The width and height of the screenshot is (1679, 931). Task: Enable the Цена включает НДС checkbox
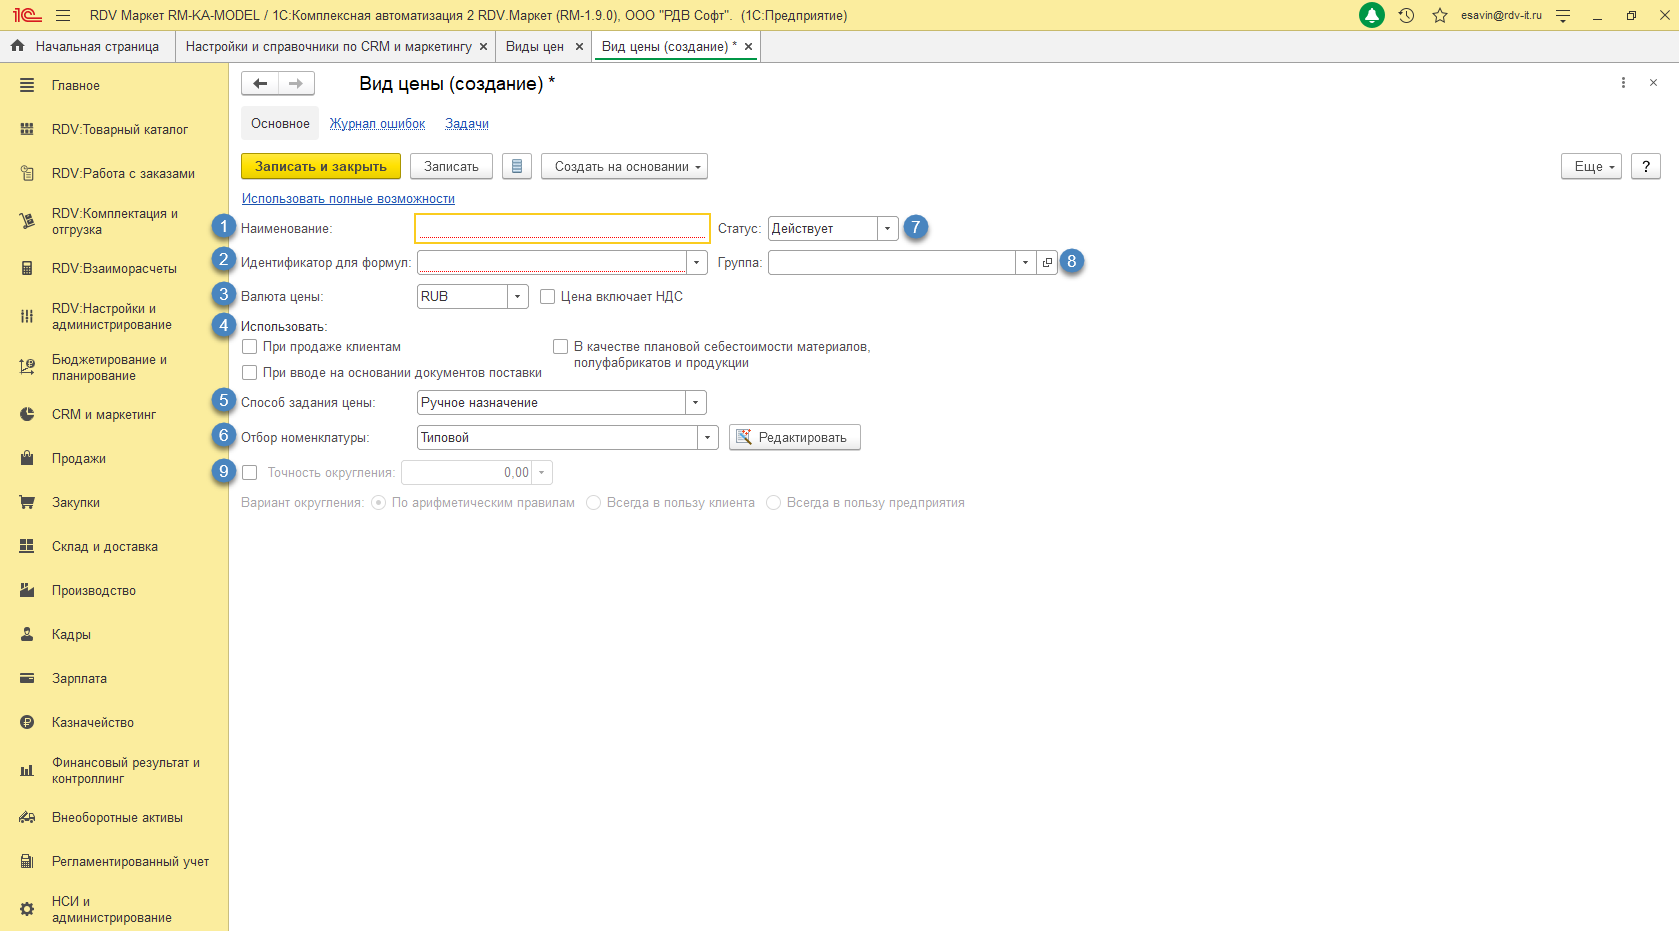tap(548, 297)
